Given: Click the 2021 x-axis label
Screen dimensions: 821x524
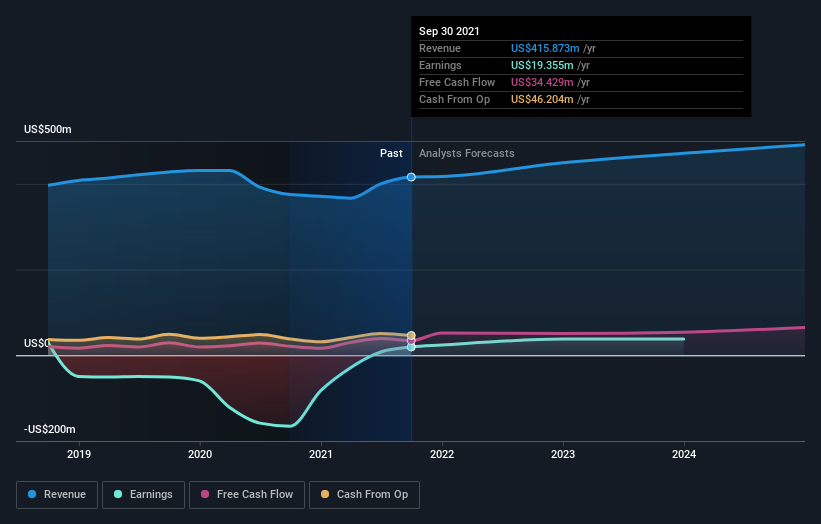Looking at the screenshot, I should 321,454.
